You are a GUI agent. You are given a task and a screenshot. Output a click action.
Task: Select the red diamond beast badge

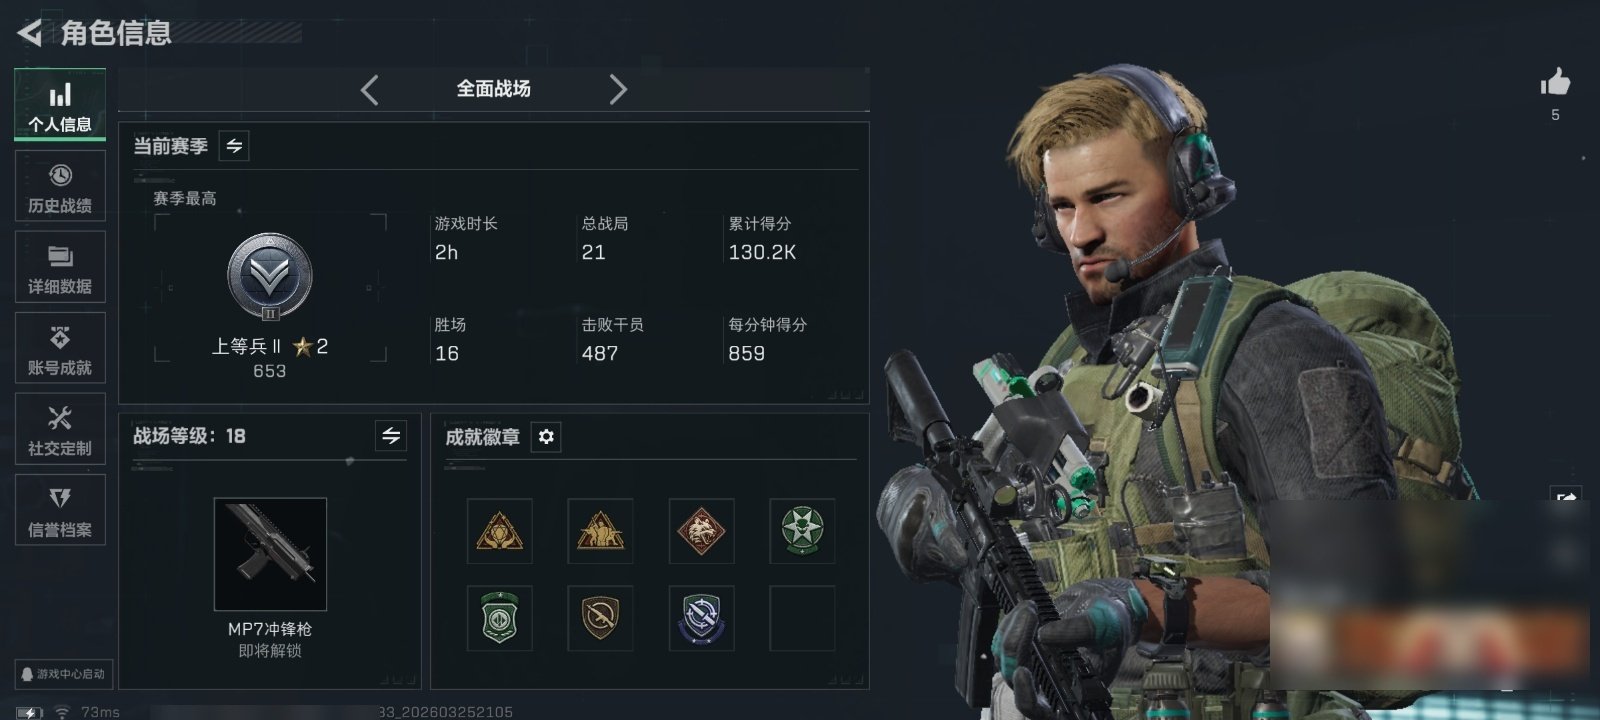(701, 531)
